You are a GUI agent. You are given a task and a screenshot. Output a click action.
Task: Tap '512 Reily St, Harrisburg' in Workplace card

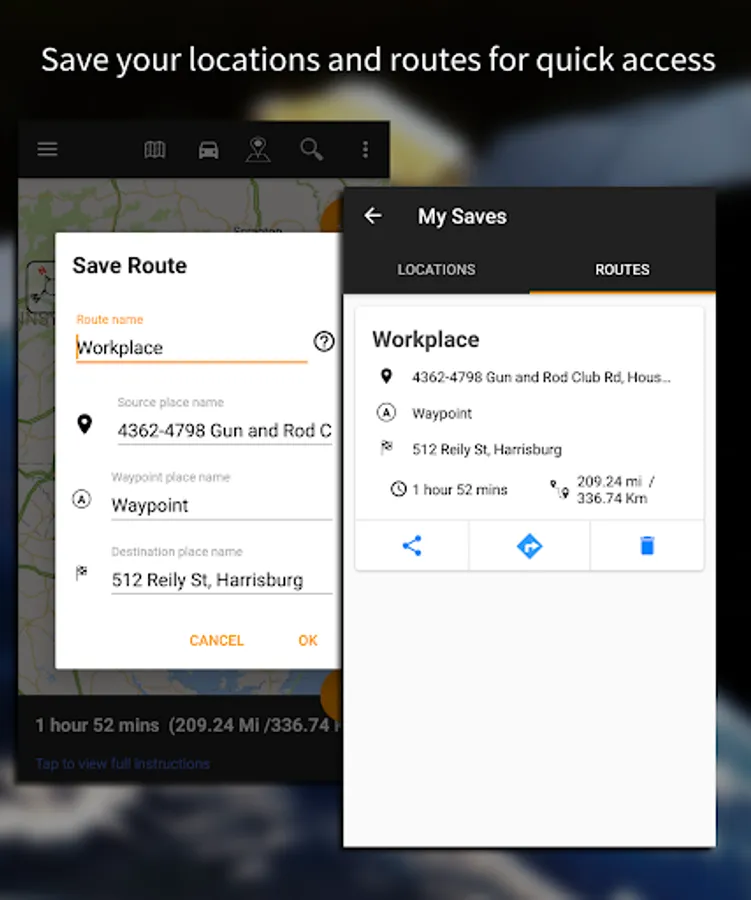[487, 449]
